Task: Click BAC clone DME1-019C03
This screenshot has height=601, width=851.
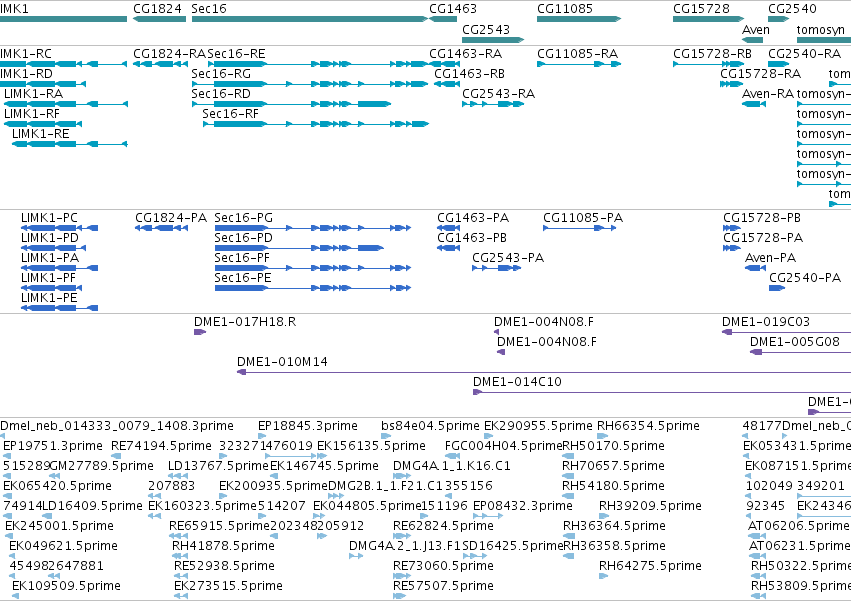Action: tap(766, 322)
